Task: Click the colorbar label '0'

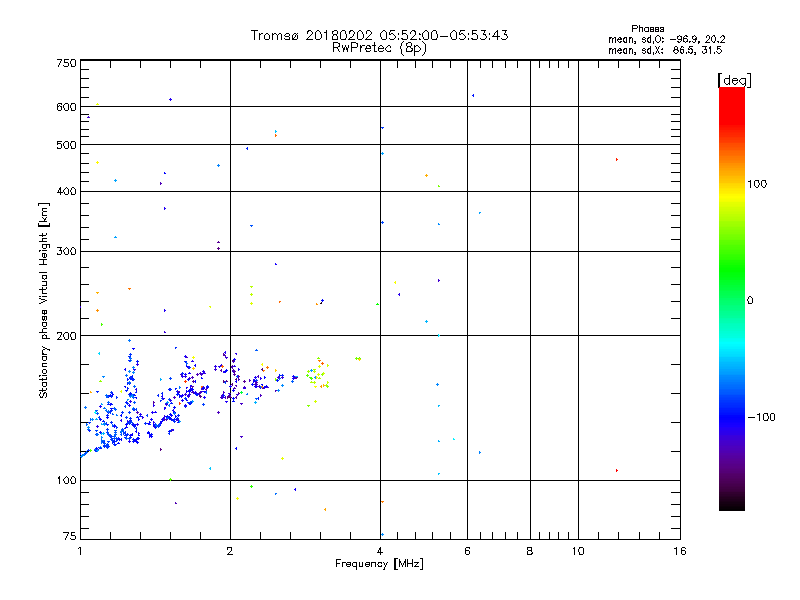Action: 750,301
